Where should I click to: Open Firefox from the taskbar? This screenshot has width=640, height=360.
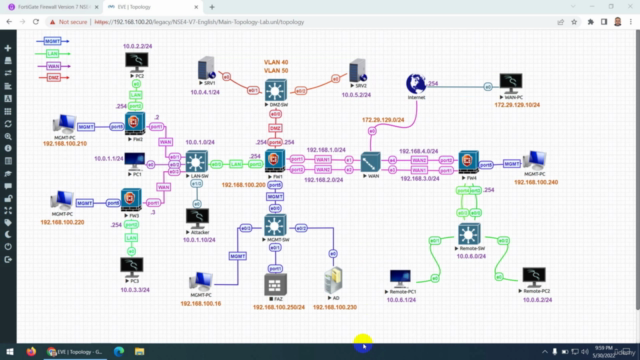[31, 351]
